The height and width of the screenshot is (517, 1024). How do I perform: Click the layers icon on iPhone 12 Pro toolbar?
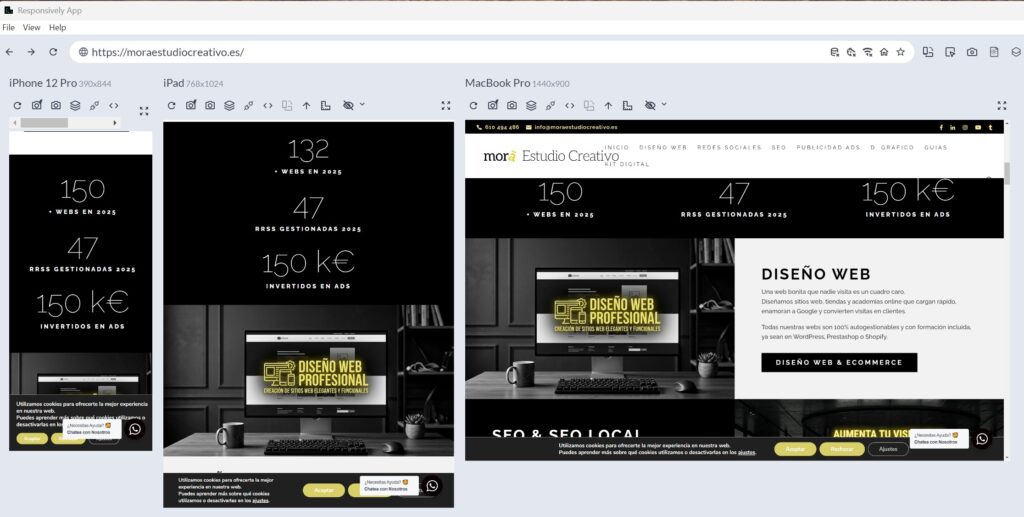75,105
